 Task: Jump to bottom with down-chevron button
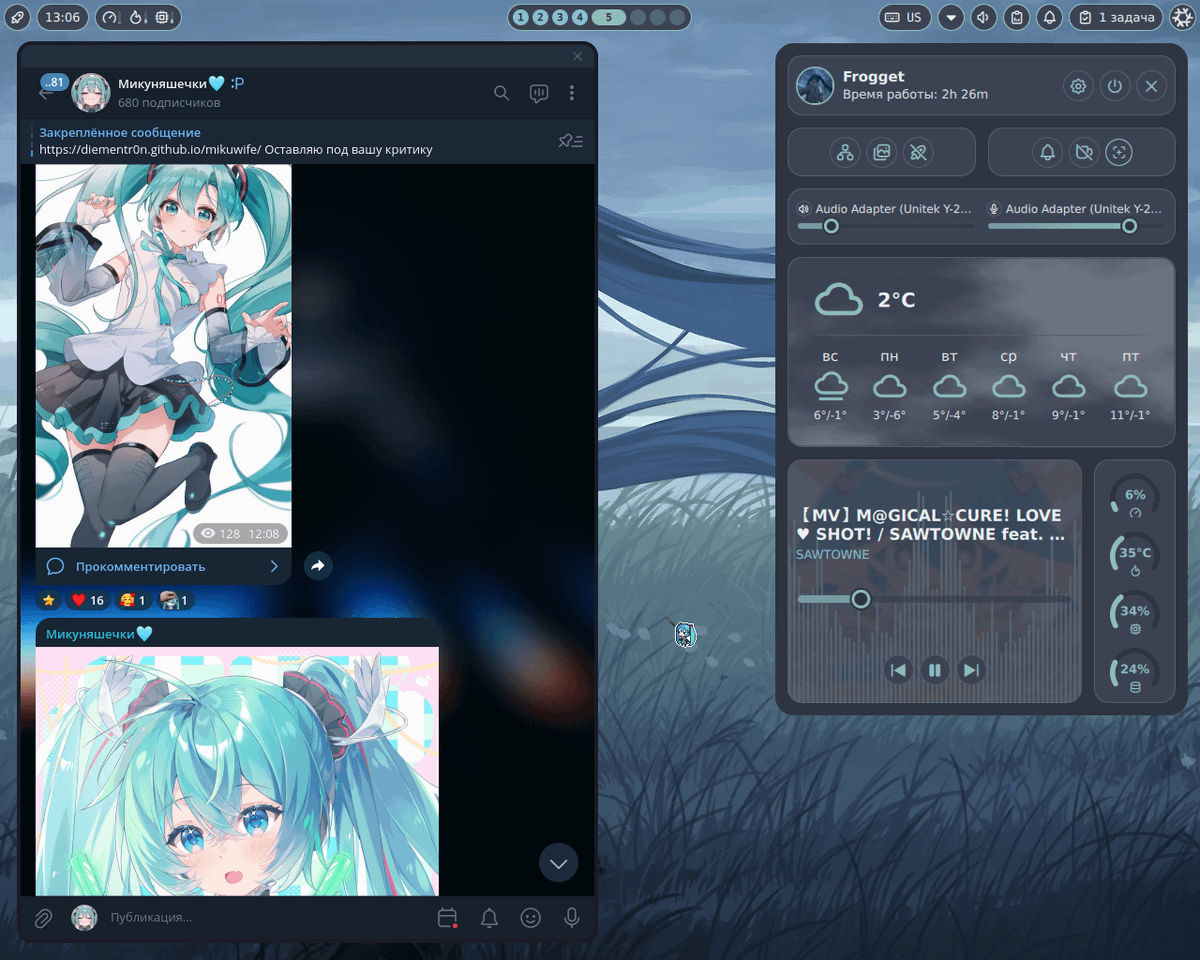(x=558, y=862)
